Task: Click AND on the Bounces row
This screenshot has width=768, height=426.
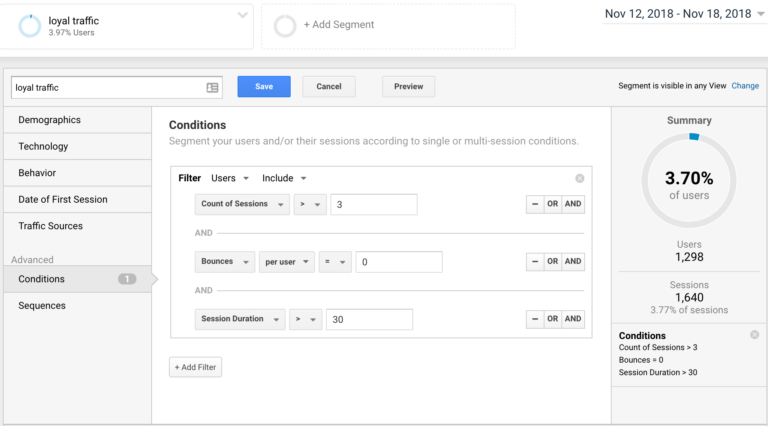Action: coord(573,261)
